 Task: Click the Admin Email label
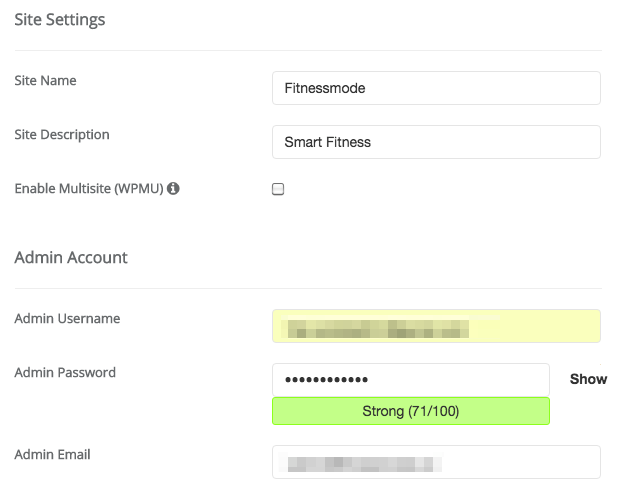[52, 454]
